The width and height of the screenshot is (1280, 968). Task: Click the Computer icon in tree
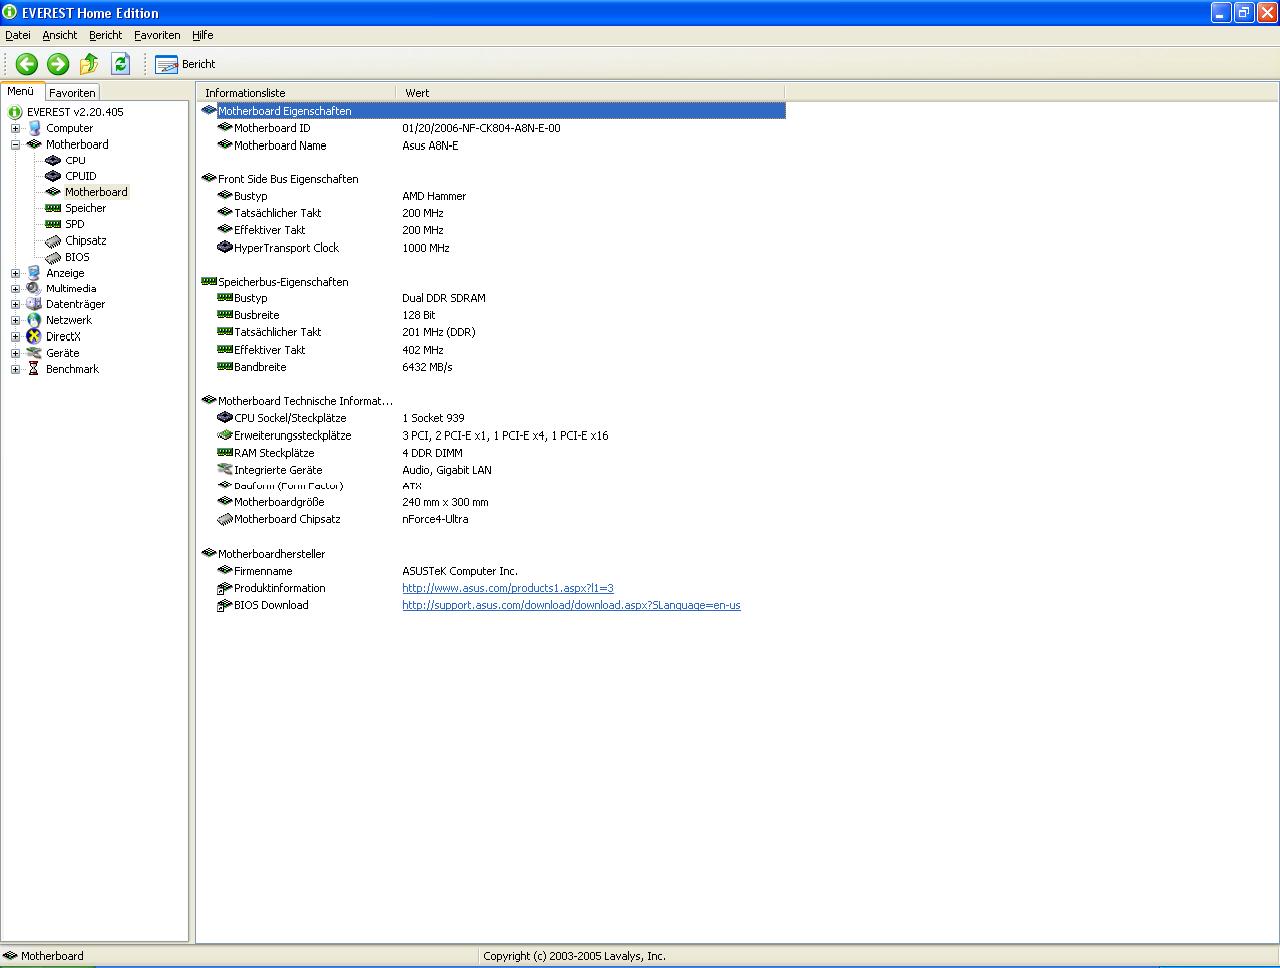[34, 128]
